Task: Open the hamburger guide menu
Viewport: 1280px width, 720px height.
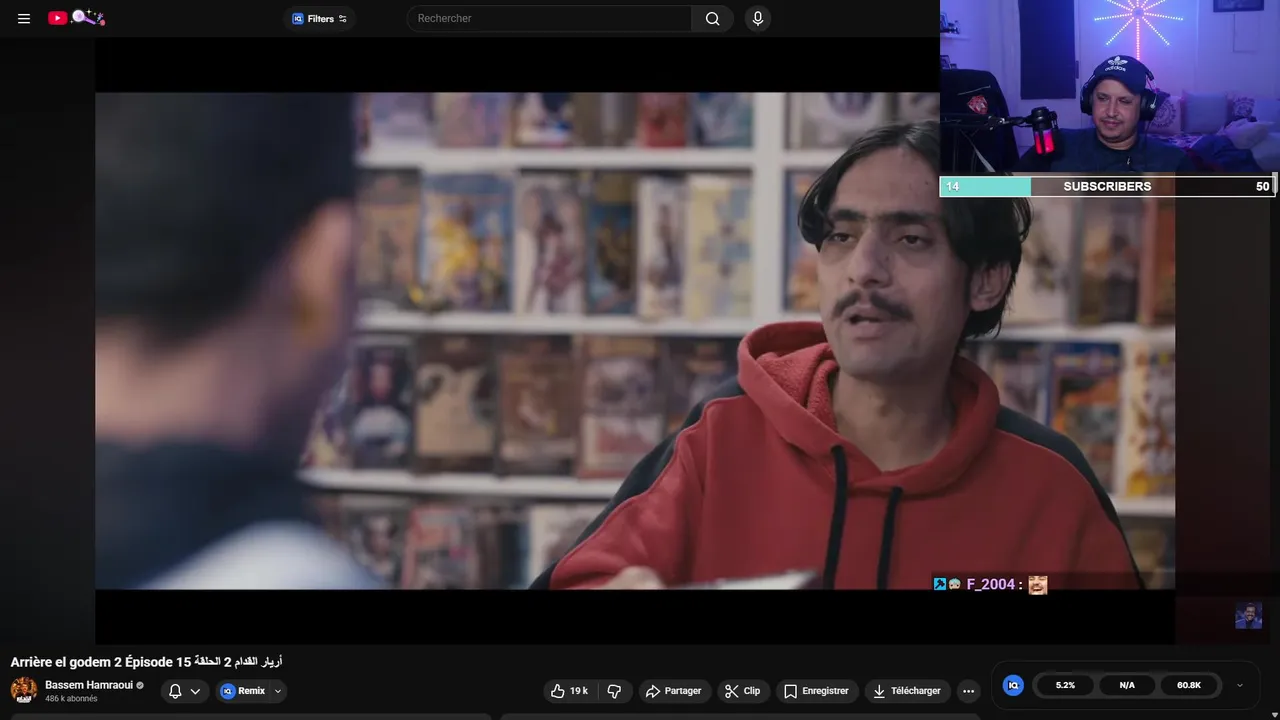Action: 24,18
